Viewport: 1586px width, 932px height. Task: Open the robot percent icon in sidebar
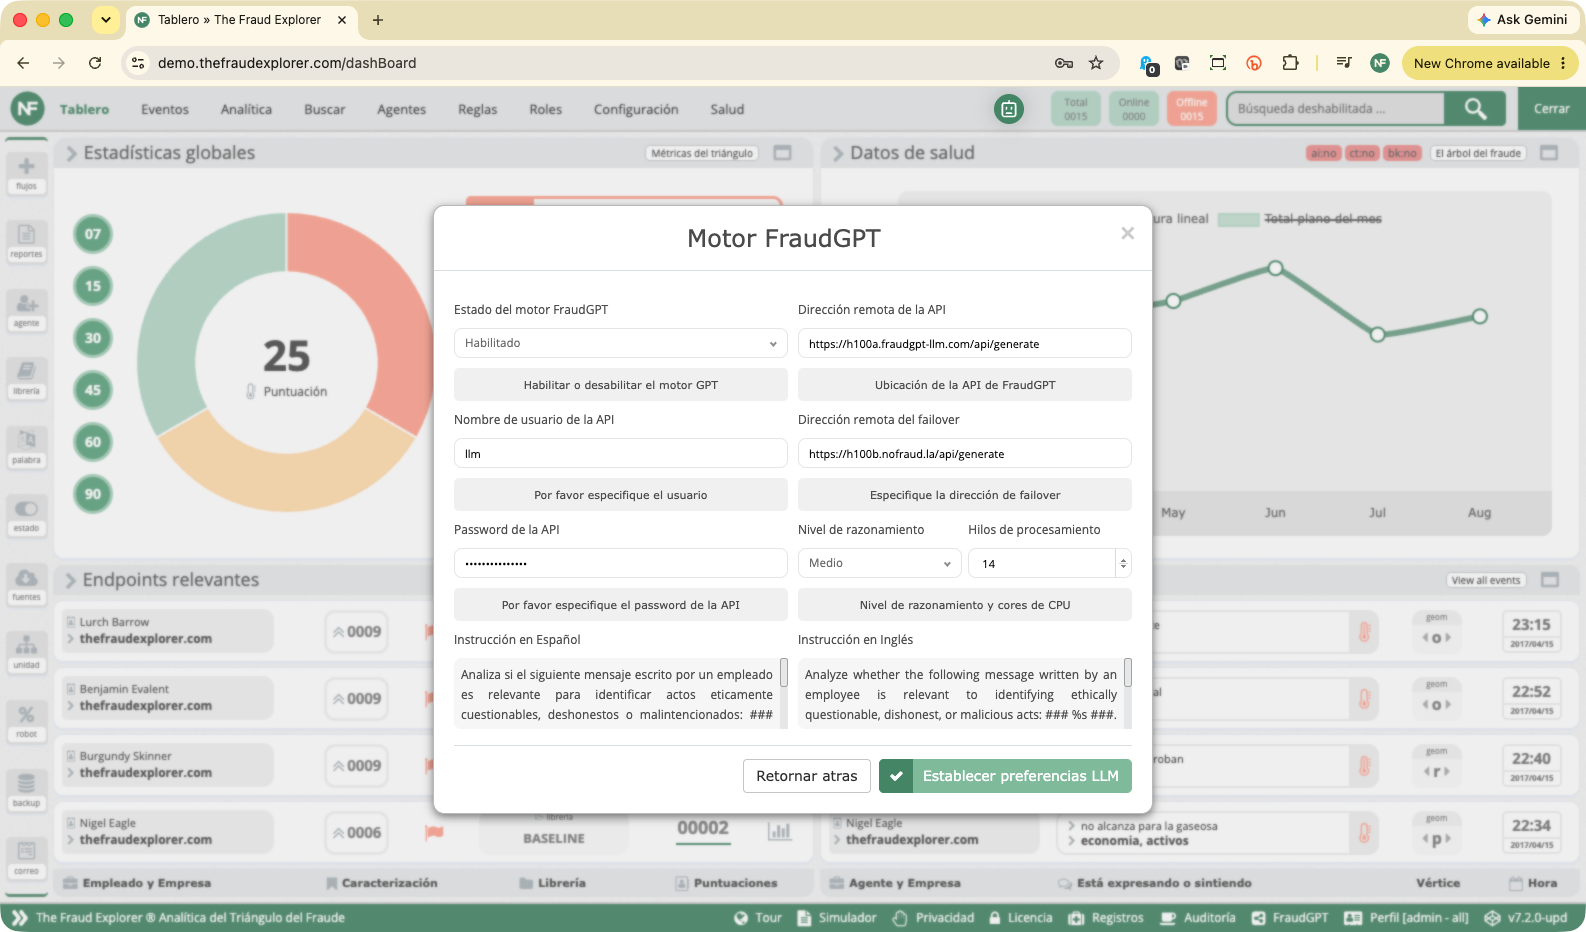coord(26,720)
